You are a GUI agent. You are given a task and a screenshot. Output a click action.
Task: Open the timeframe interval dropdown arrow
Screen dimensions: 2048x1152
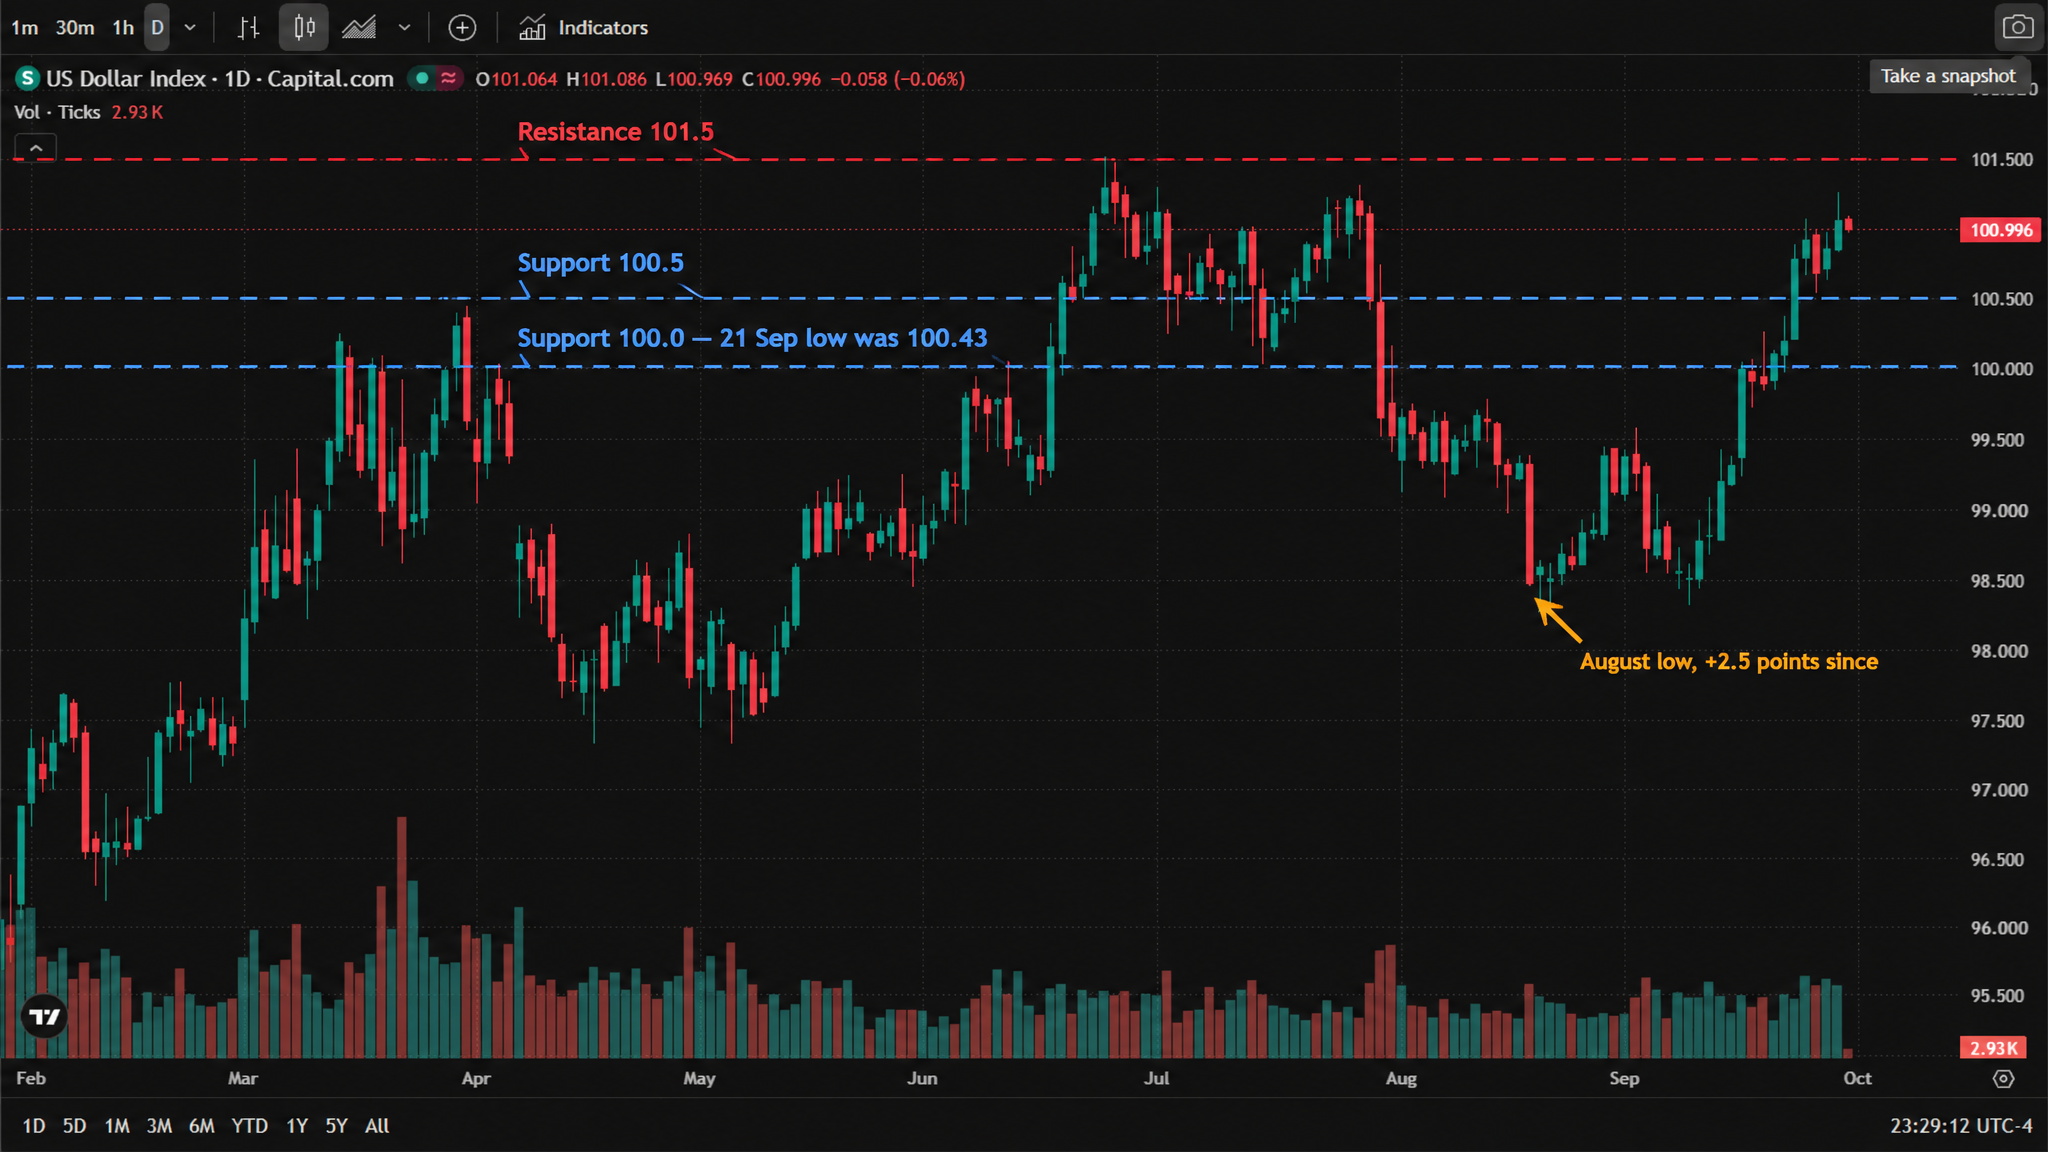pos(190,28)
